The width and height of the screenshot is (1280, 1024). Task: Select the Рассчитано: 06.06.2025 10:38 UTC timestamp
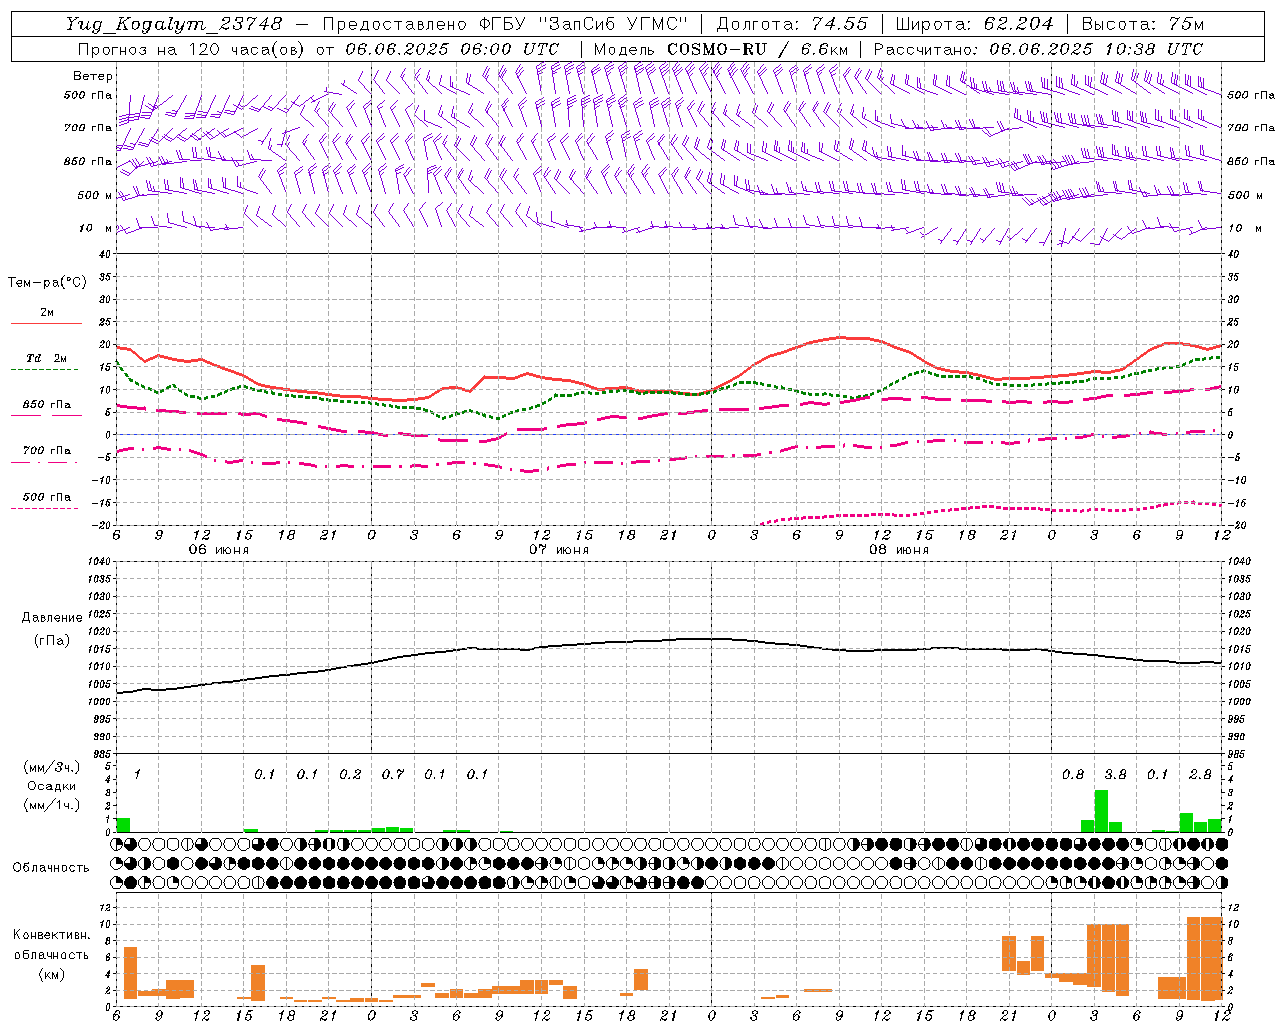(x=1038, y=49)
